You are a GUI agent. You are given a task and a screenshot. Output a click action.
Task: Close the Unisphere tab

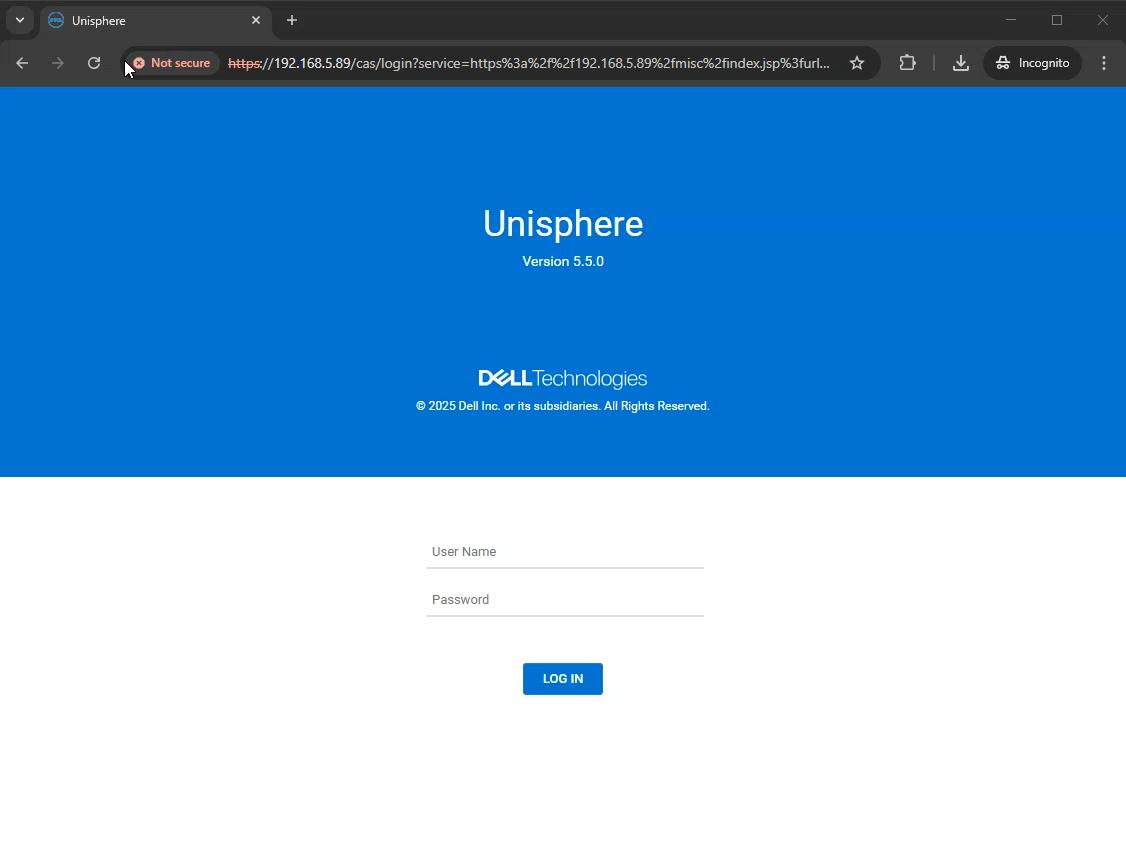(256, 20)
